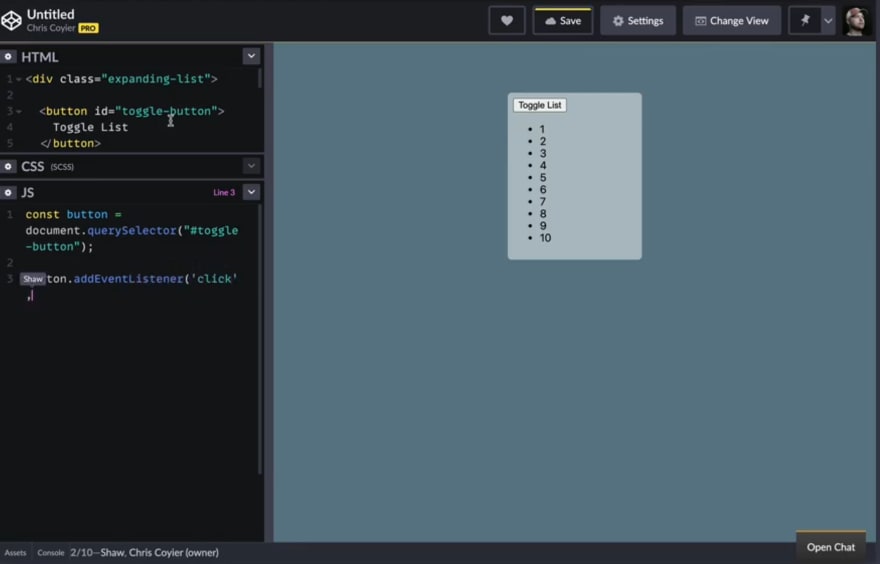The width and height of the screenshot is (880, 564).
Task: Open the CSS editor settings gear
Action: (x=8, y=167)
